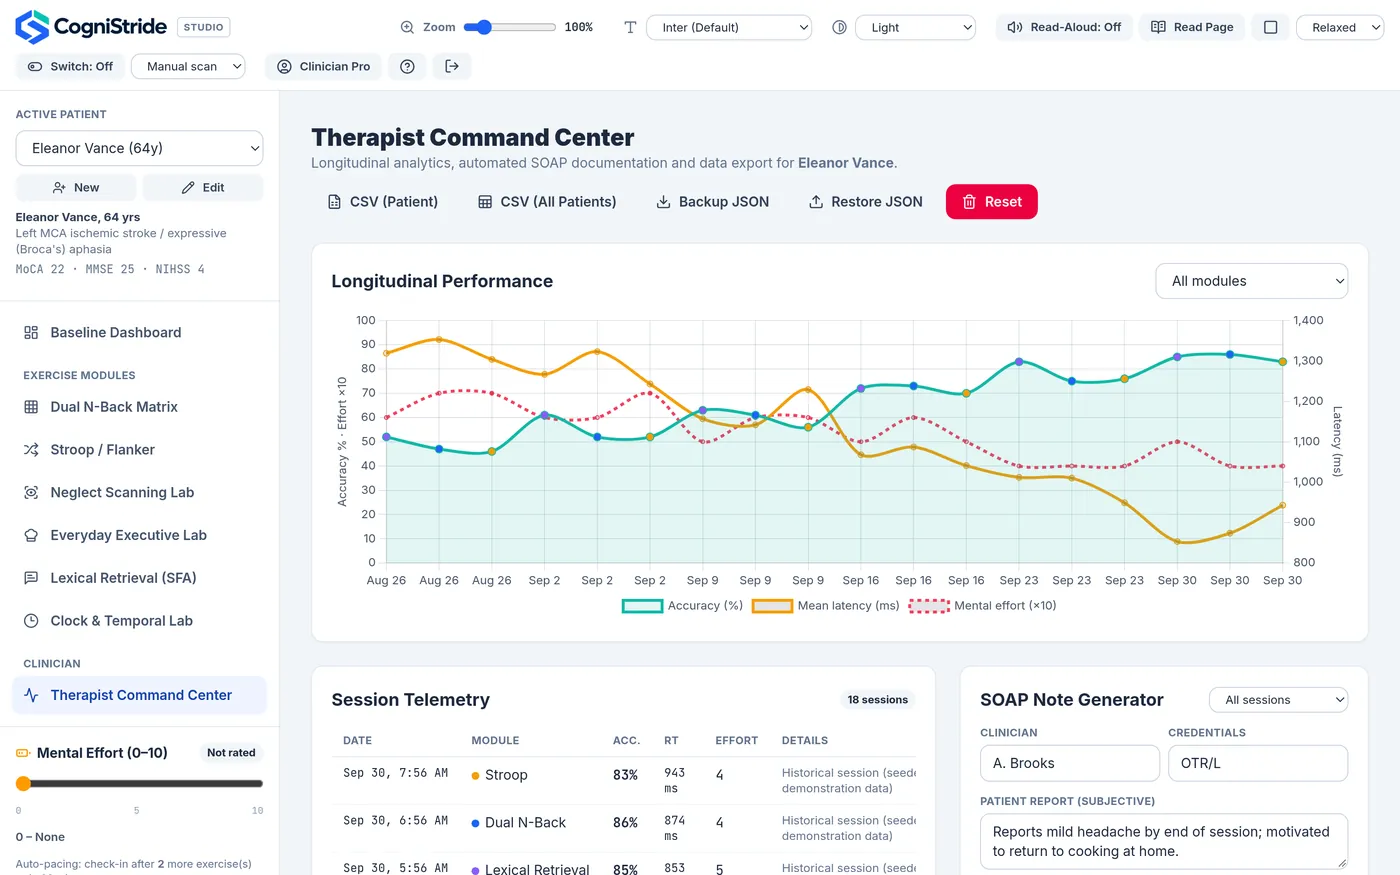Export CSV (Patient) file
The image size is (1400, 875).
pos(383,202)
